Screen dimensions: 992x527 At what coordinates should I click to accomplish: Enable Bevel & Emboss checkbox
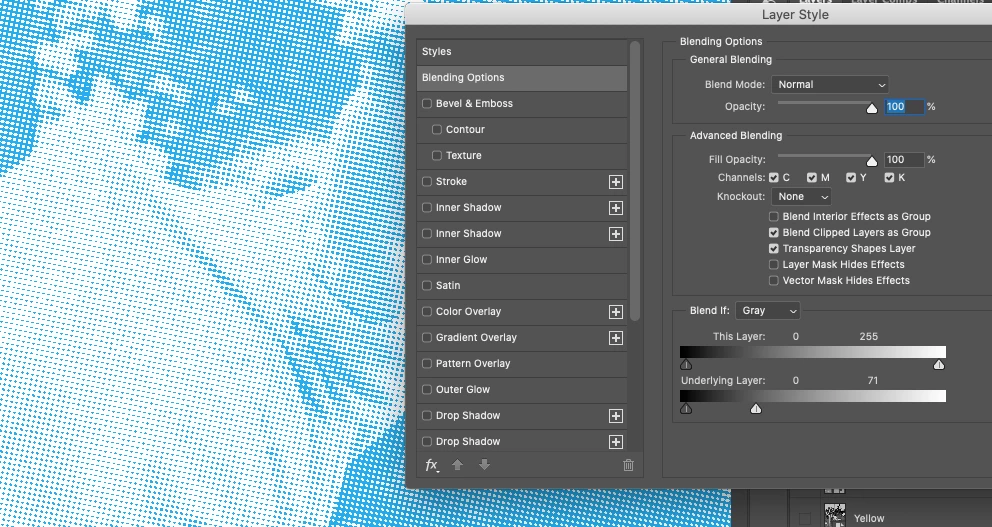[x=427, y=104]
